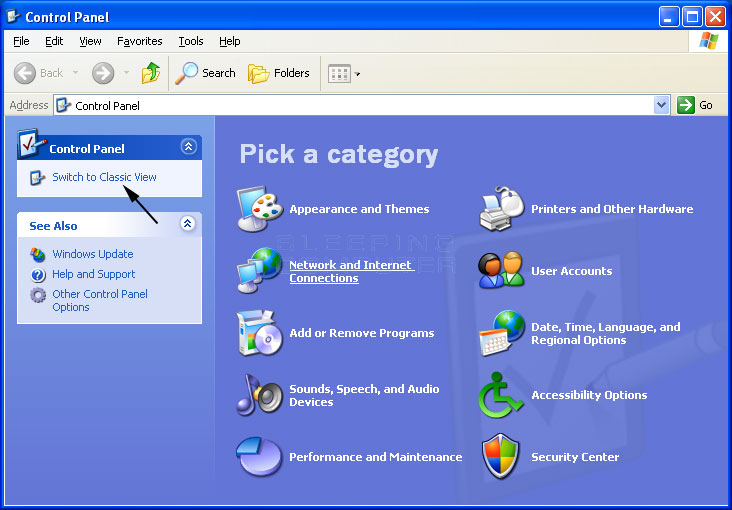Screen dimensions: 732x510
Task: Minimize the Control Panel window
Action: [669, 17]
